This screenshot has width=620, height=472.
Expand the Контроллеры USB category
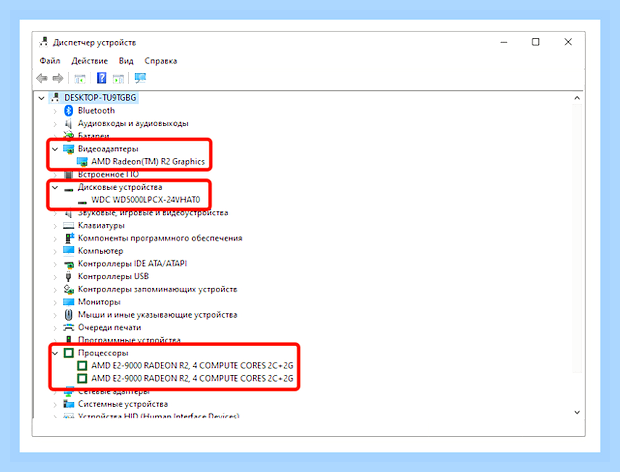click(55, 277)
